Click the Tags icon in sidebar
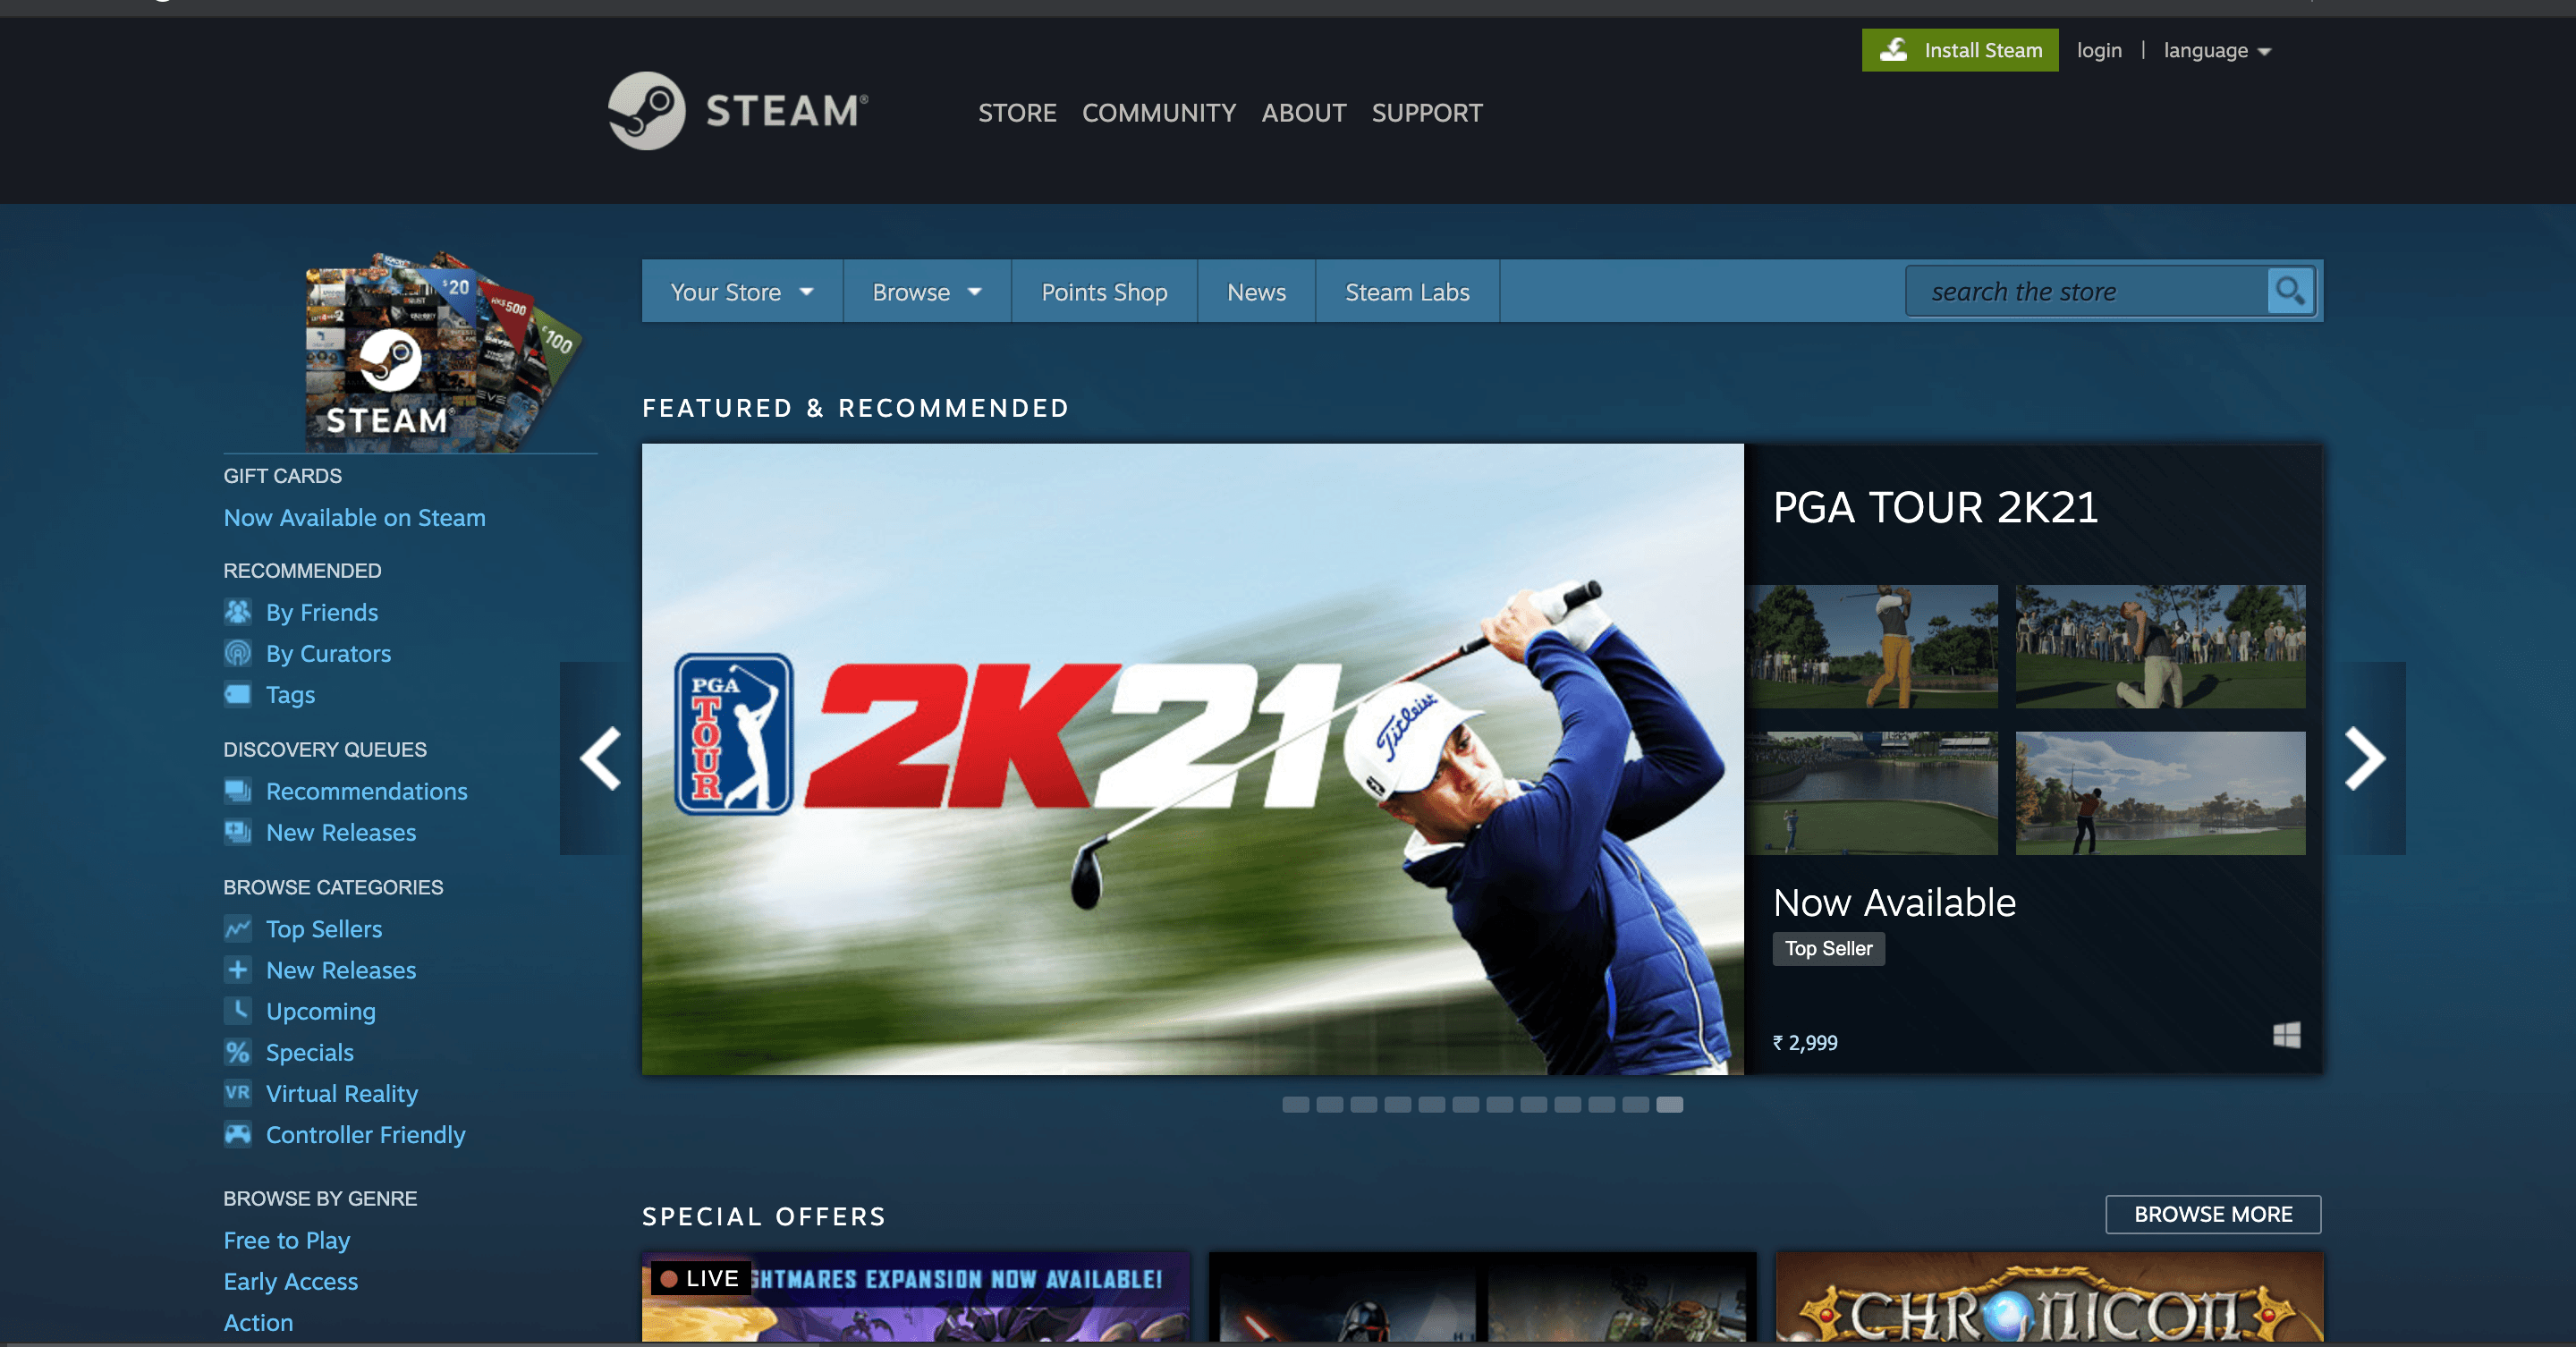The image size is (2576, 1347). coord(237,693)
